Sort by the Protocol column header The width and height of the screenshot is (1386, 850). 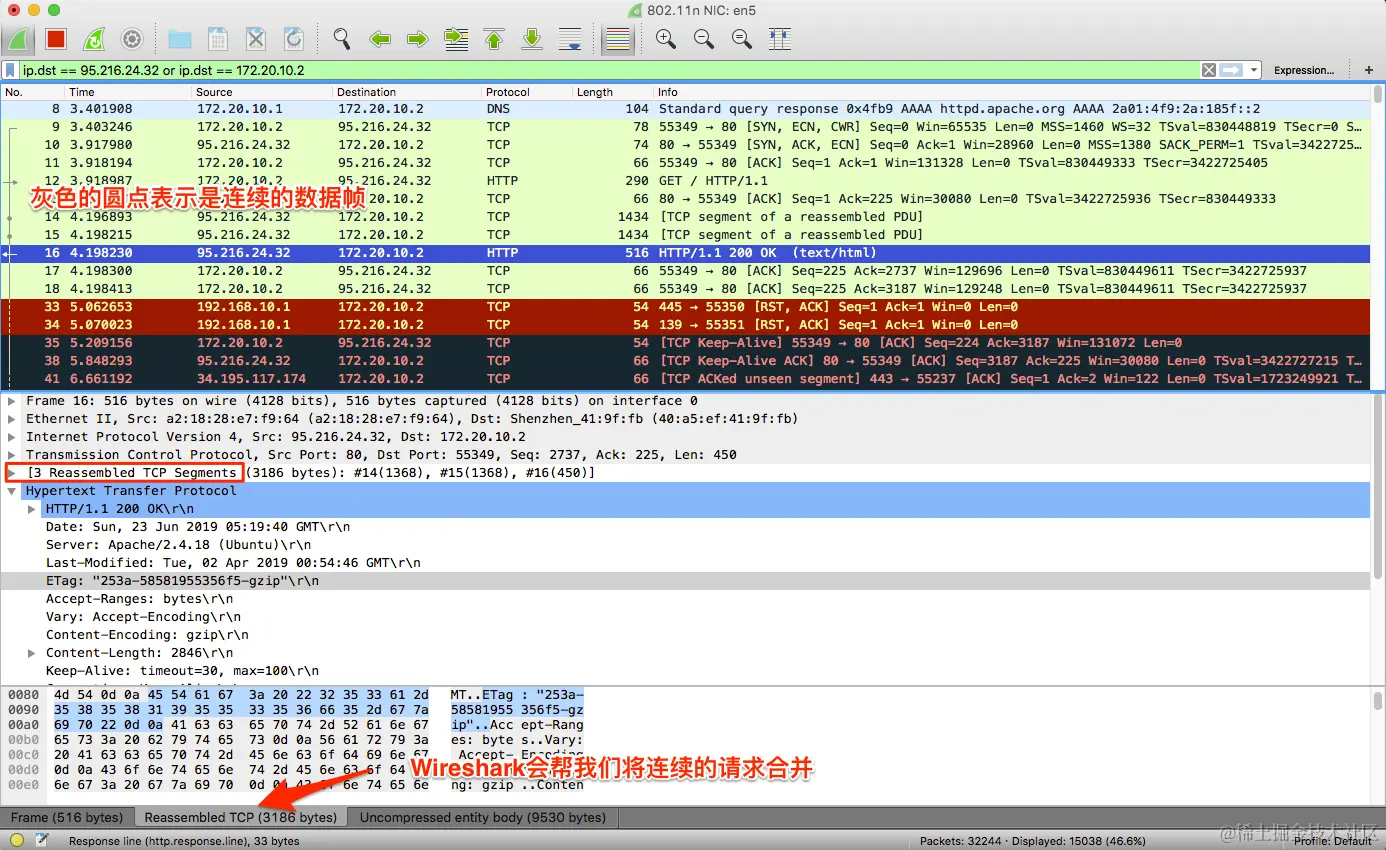527,92
